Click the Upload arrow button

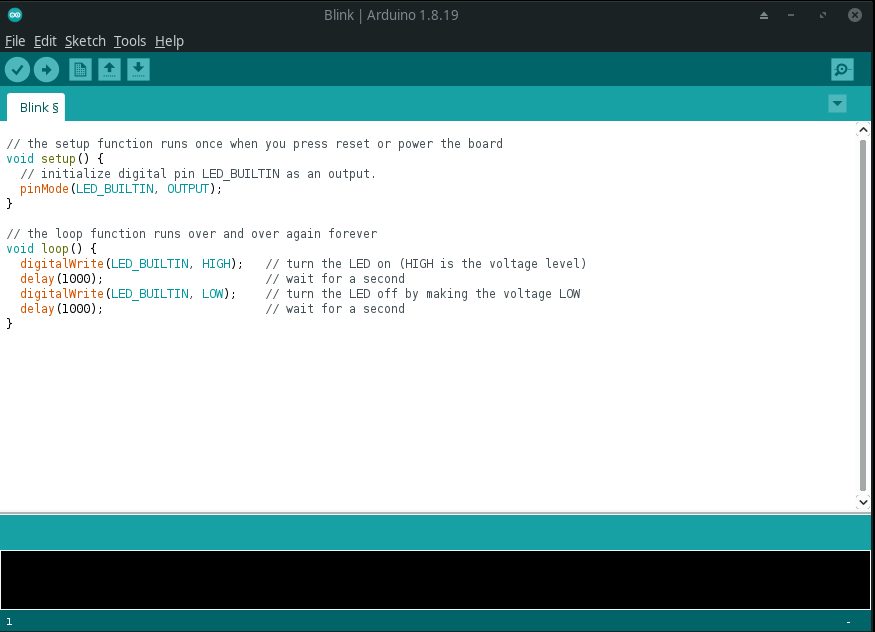coord(46,70)
